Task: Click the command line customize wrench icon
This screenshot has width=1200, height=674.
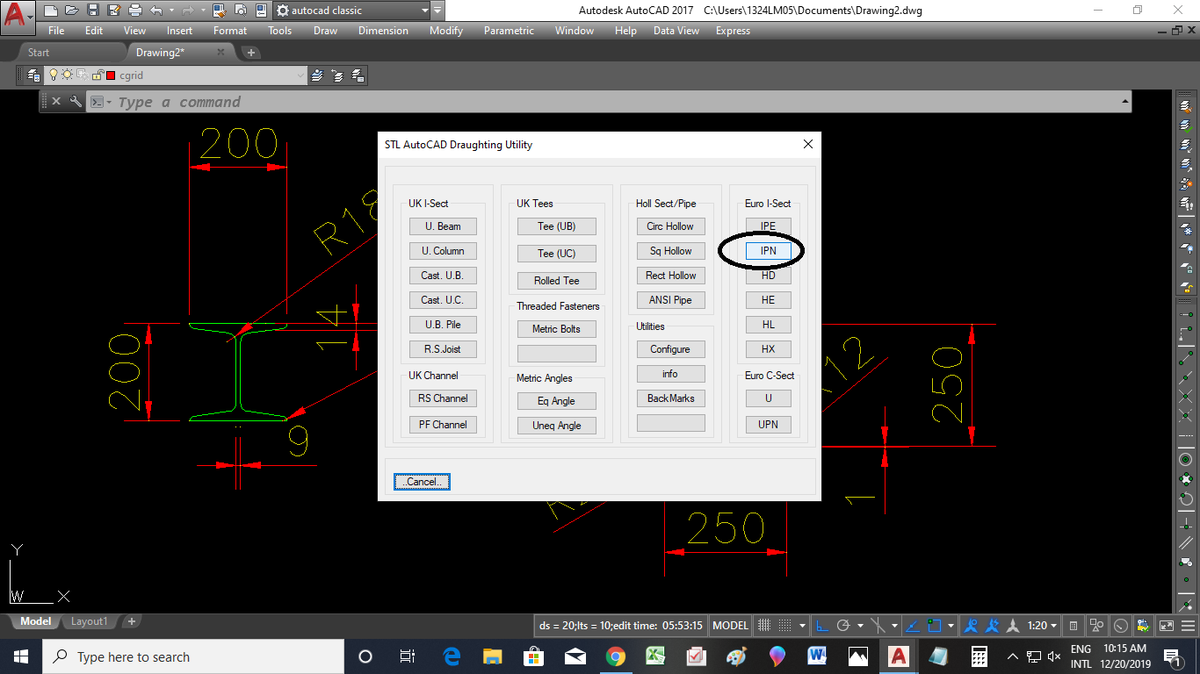Action: pyautogui.click(x=76, y=101)
